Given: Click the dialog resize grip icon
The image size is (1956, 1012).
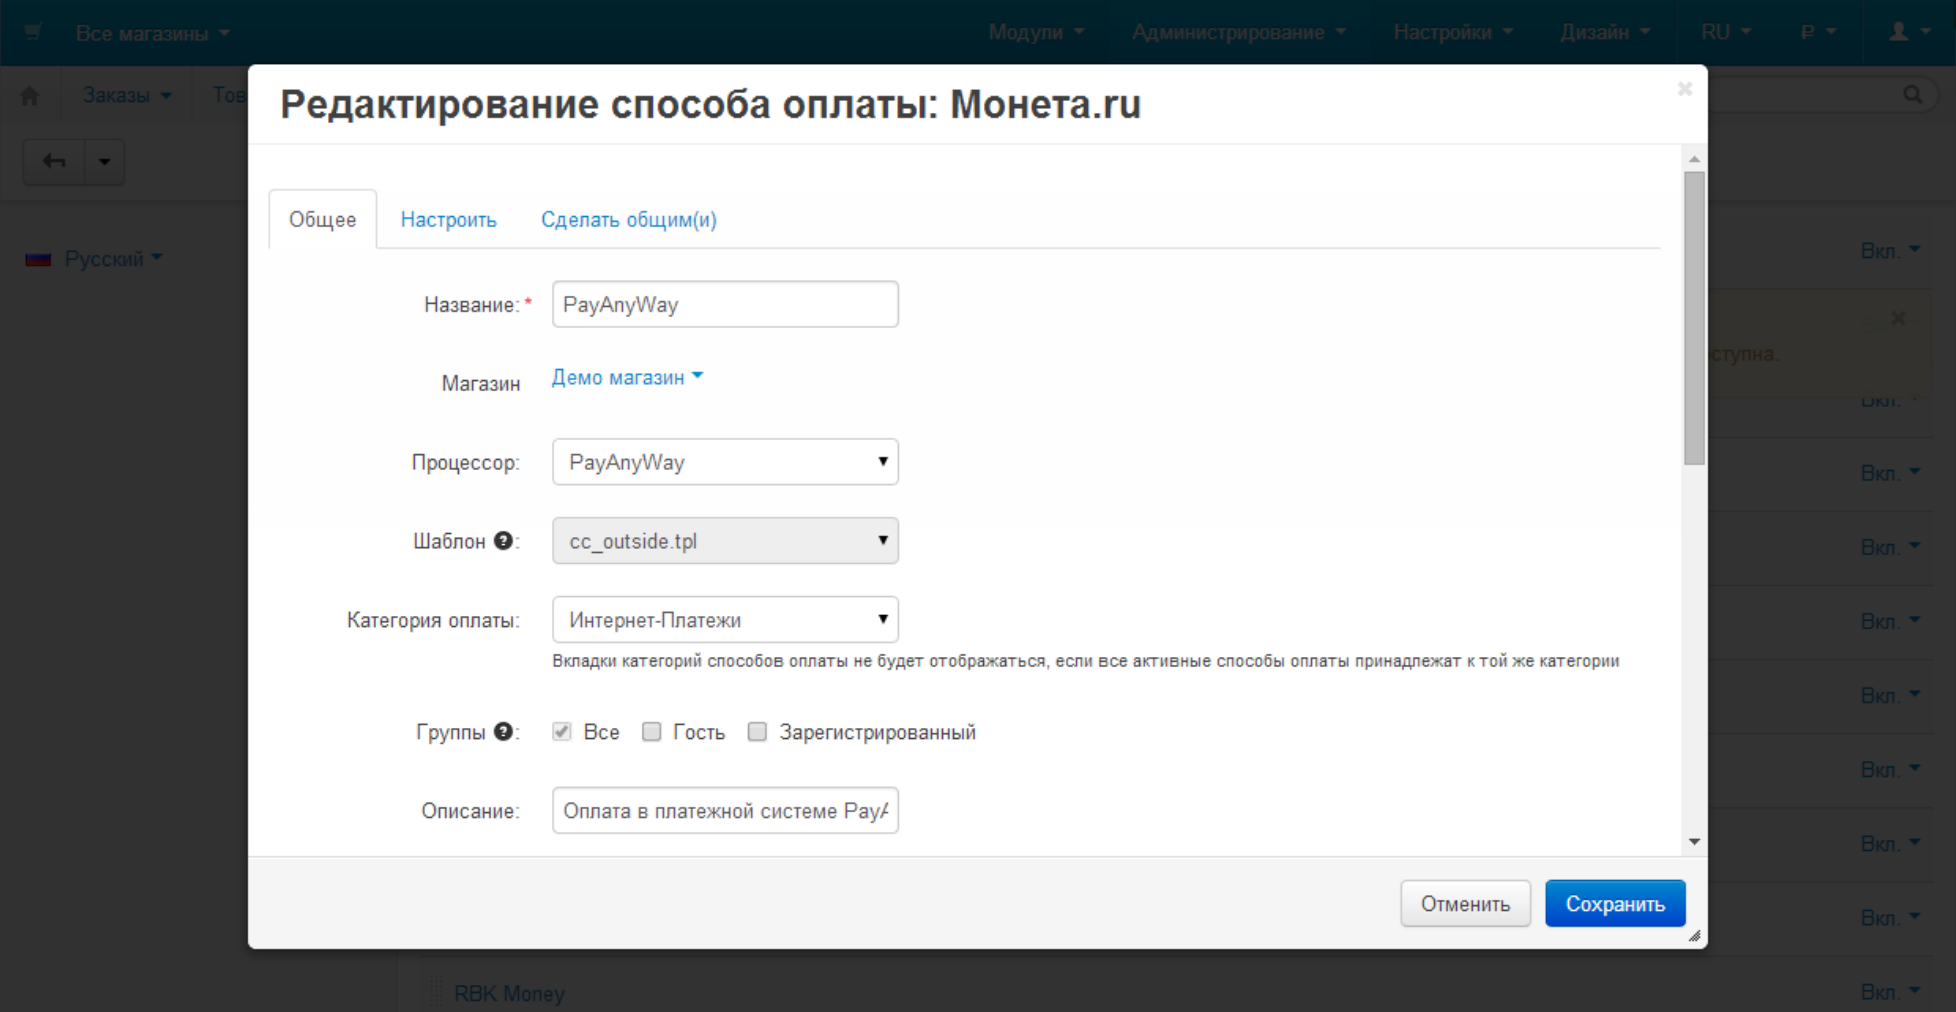Looking at the screenshot, I should pyautogui.click(x=1694, y=936).
